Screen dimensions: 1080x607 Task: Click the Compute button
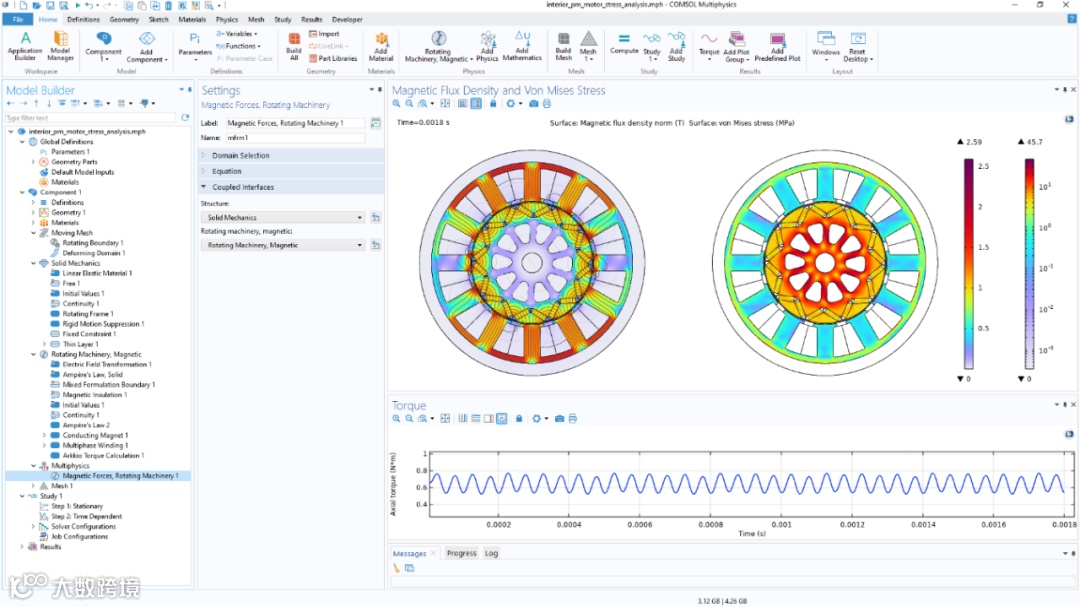(x=624, y=44)
